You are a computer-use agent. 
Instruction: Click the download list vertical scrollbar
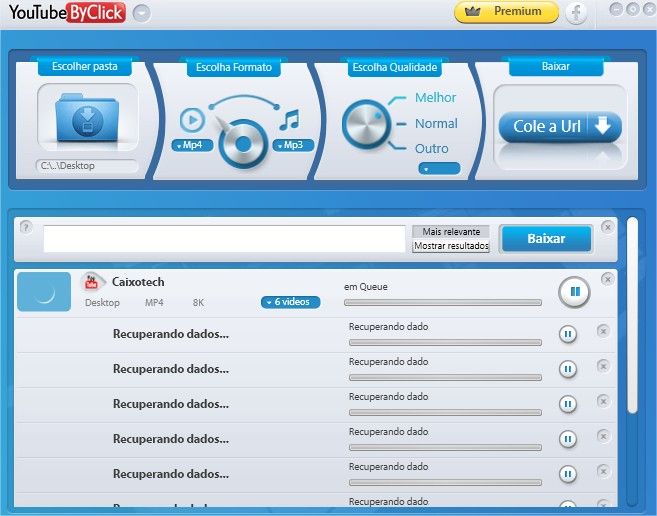coord(632,314)
